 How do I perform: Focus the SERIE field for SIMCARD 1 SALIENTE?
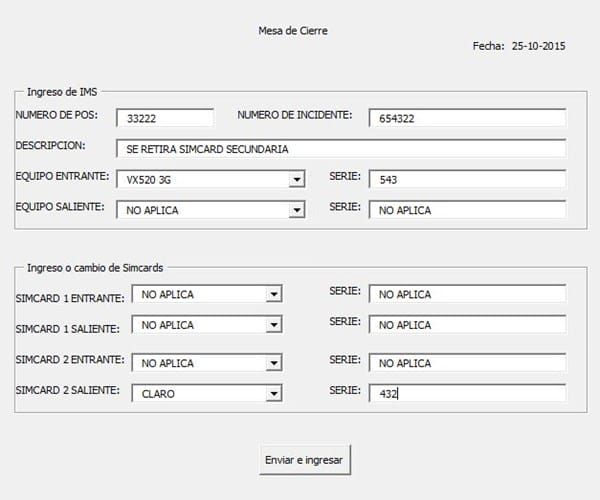(x=466, y=325)
